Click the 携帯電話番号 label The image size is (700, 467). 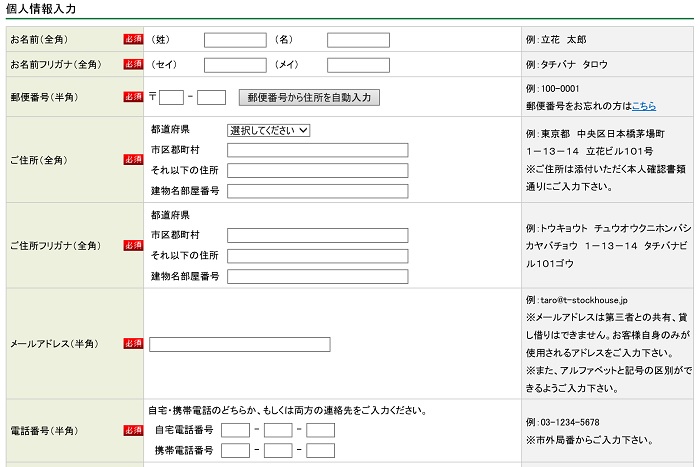184,450
